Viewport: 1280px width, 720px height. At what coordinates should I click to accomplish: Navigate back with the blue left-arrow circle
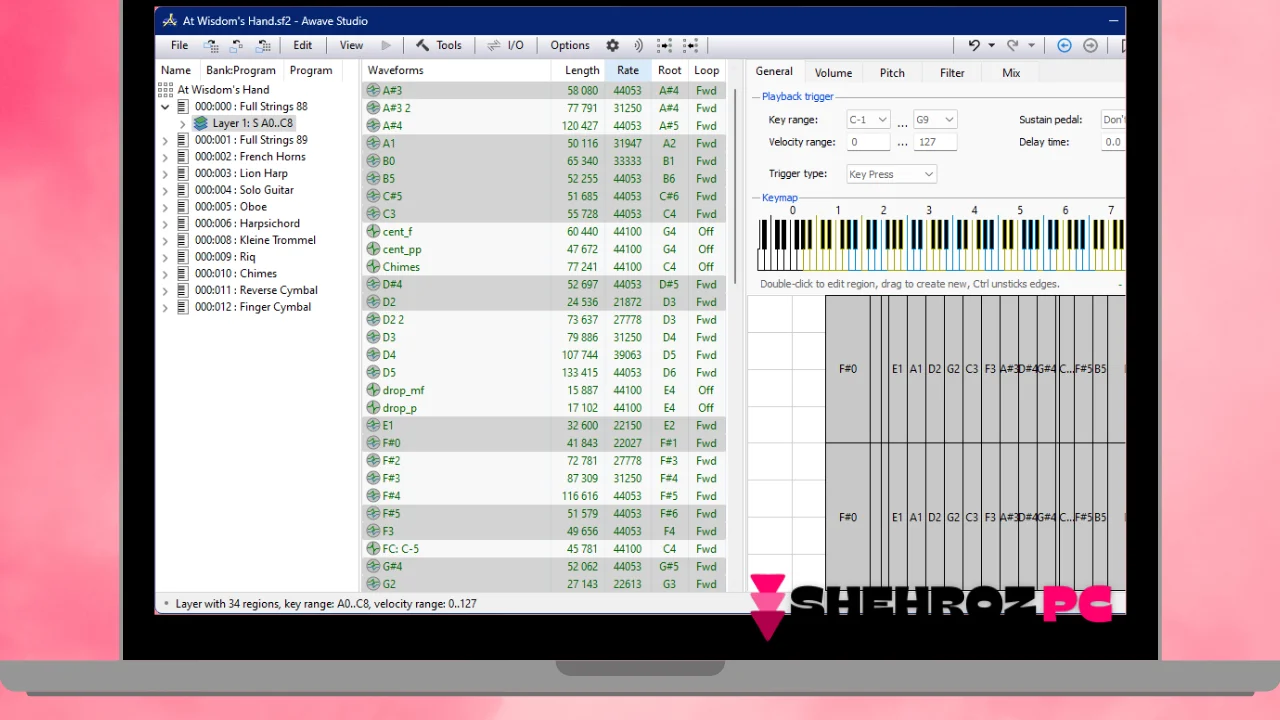click(1064, 45)
